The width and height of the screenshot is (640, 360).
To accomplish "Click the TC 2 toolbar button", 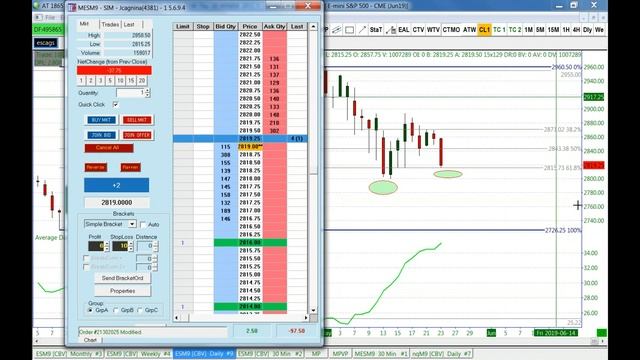I will [515, 30].
